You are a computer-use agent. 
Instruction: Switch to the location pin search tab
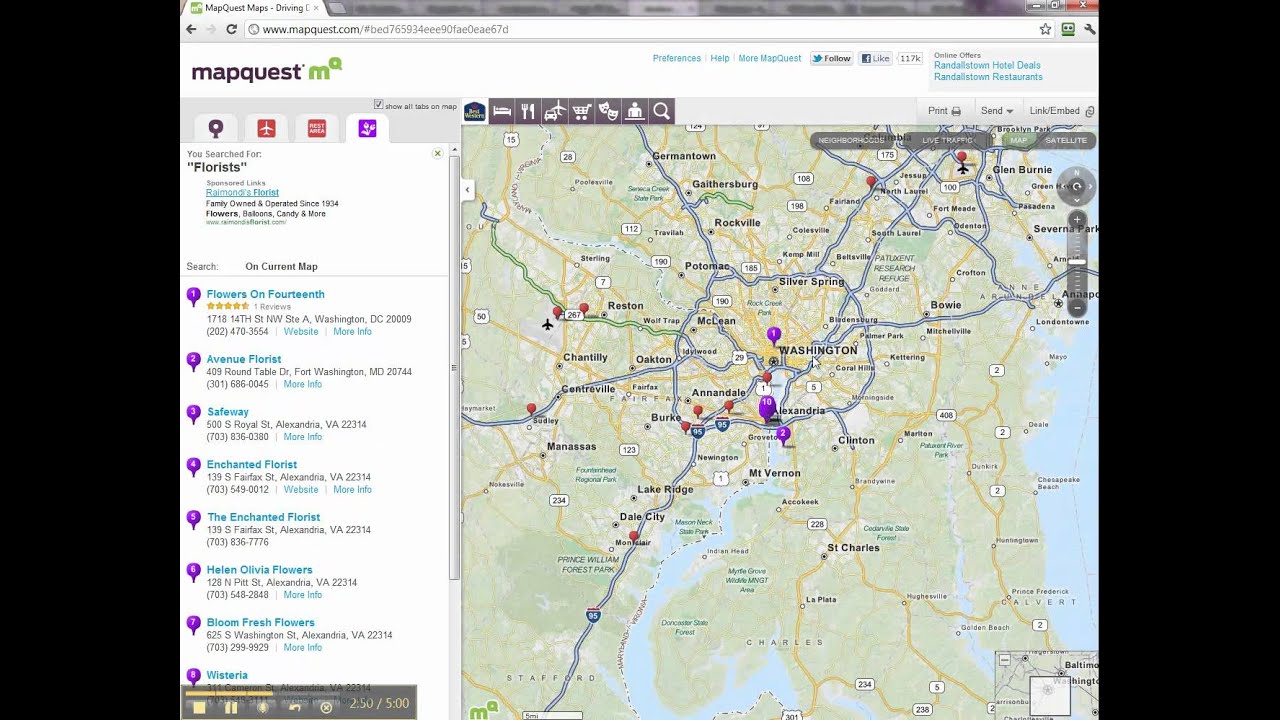coord(216,128)
